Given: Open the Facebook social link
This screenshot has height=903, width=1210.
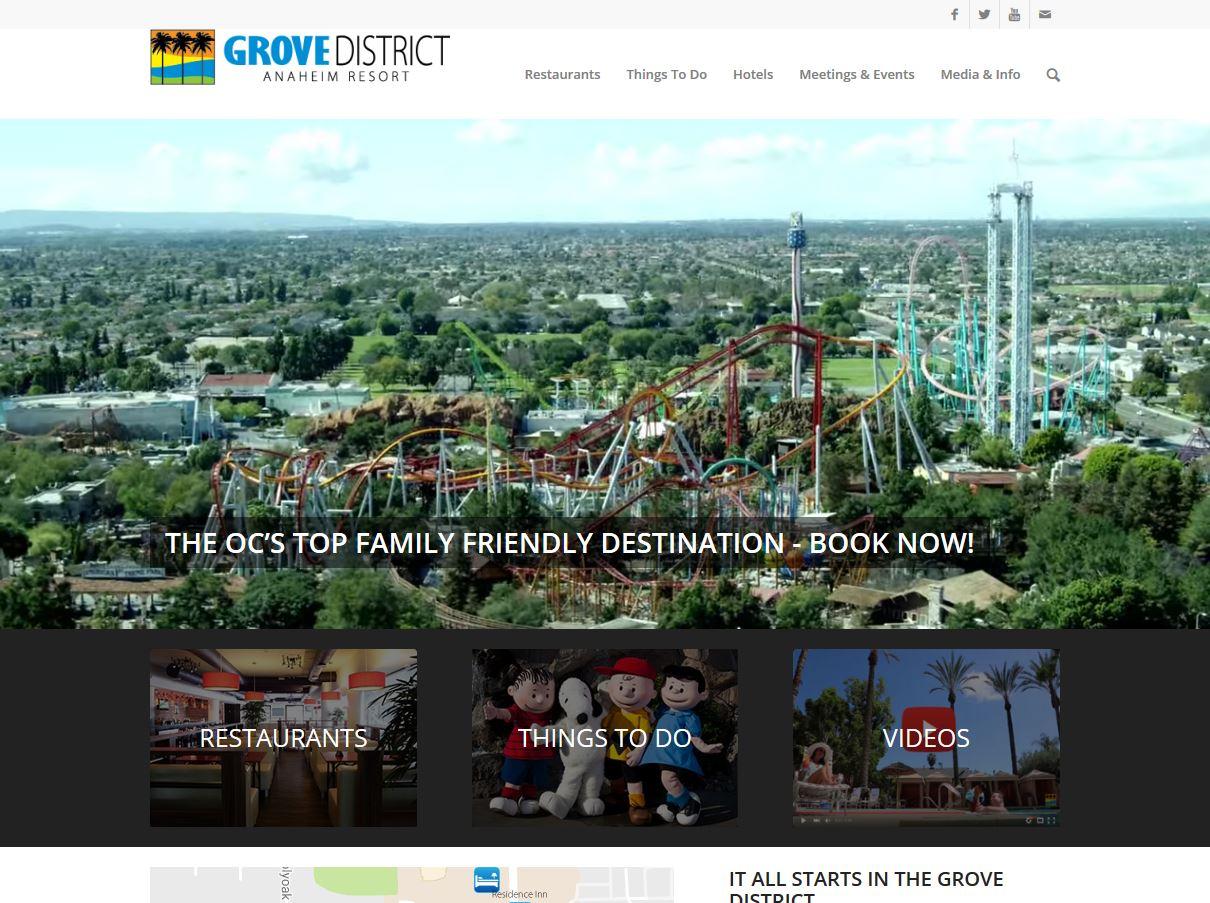Looking at the screenshot, I should coord(954,14).
